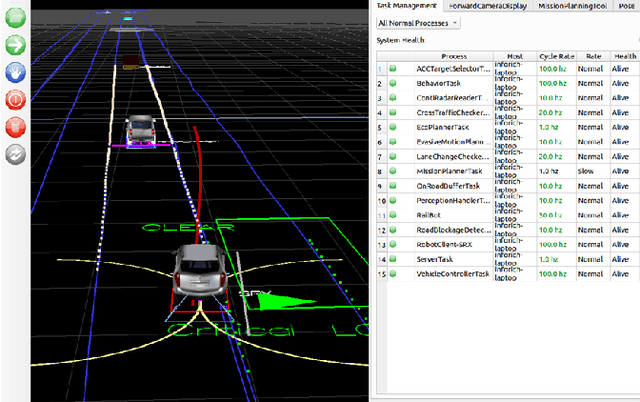Click the blue hand pause button

pos(15,72)
